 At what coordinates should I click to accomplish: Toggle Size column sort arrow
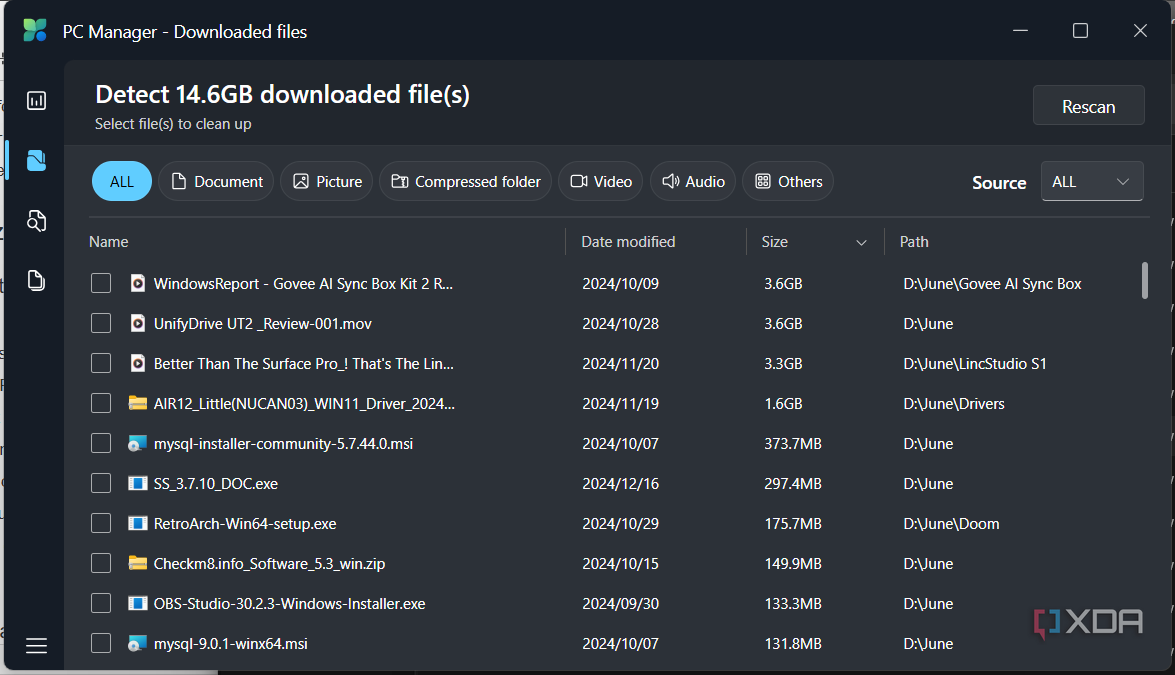click(861, 243)
